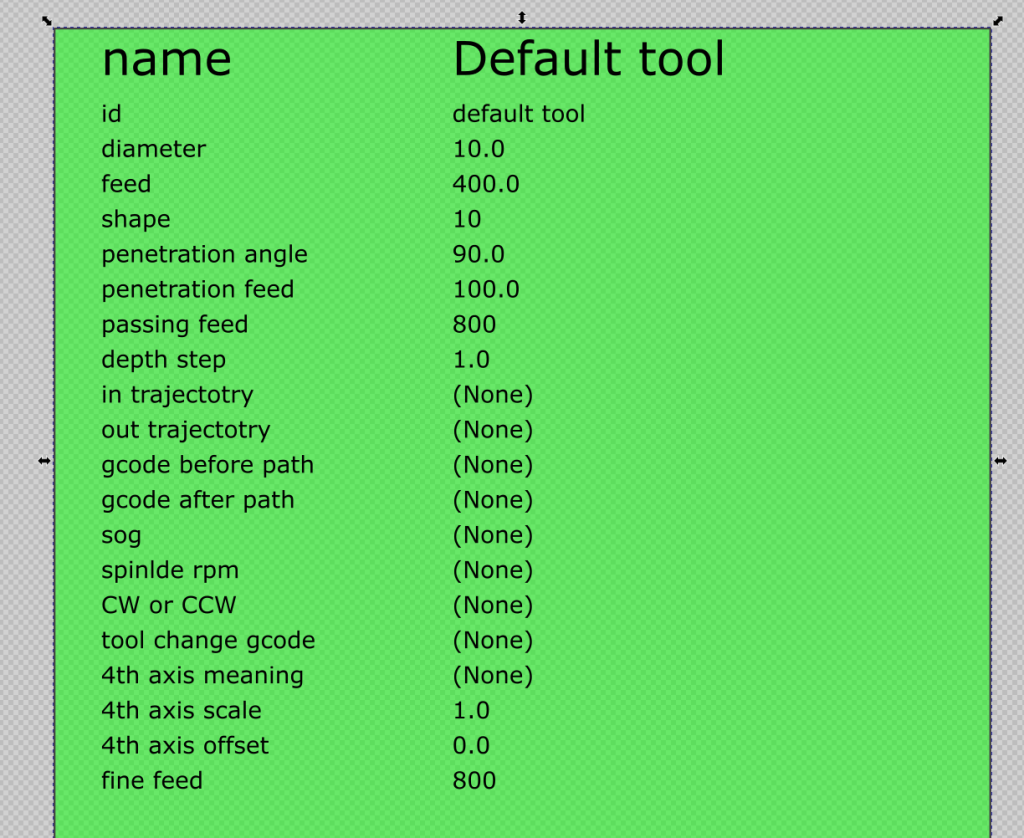Image resolution: width=1024 pixels, height=838 pixels.
Task: Click the 4th axis offset value 0.0
Action: click(x=471, y=745)
